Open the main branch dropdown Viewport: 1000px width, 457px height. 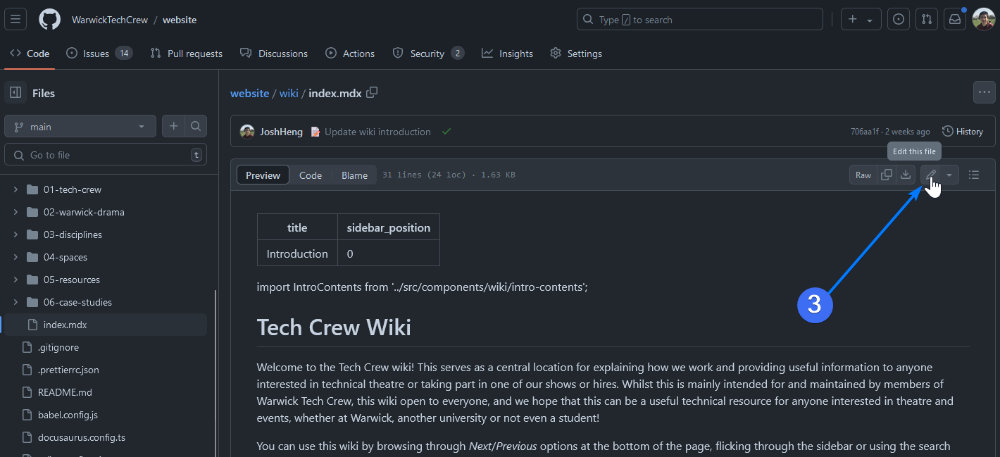80,127
